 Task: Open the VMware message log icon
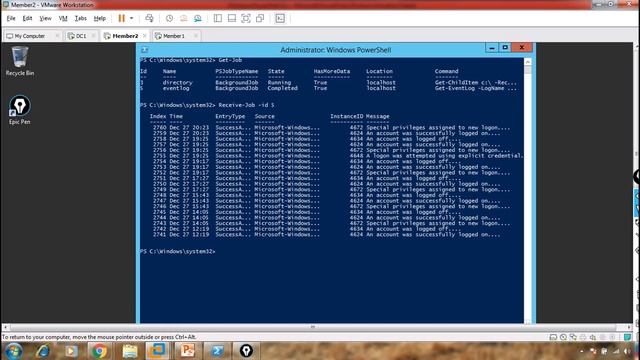coord(627,337)
